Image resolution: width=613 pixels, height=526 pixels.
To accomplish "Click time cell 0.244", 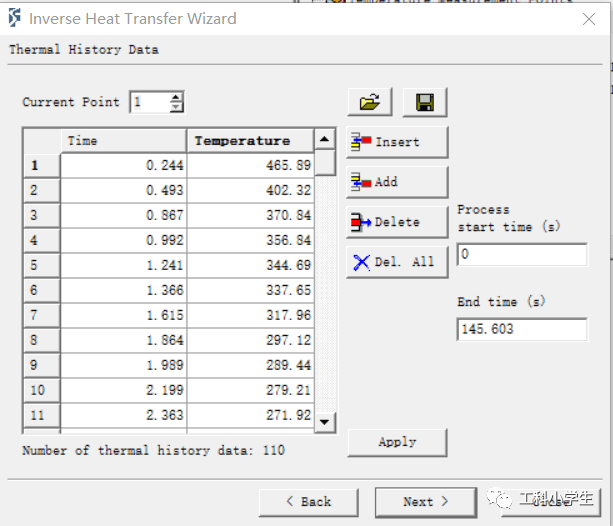I will click(x=124, y=166).
